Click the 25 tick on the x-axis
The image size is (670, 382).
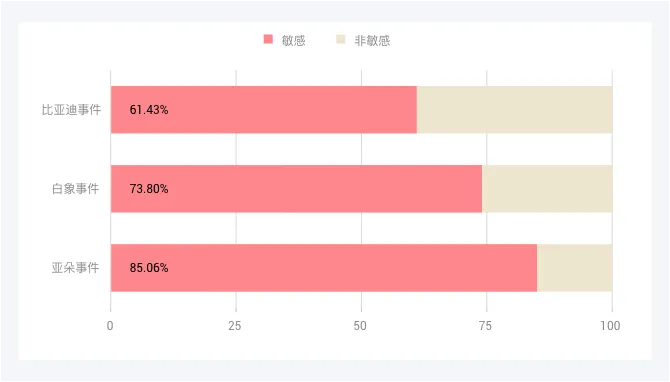235,326
